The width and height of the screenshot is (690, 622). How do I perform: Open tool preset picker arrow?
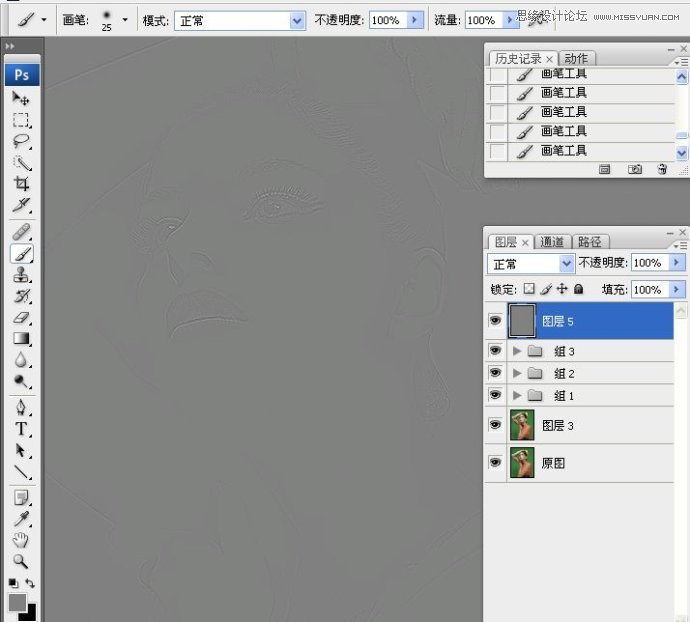44,20
